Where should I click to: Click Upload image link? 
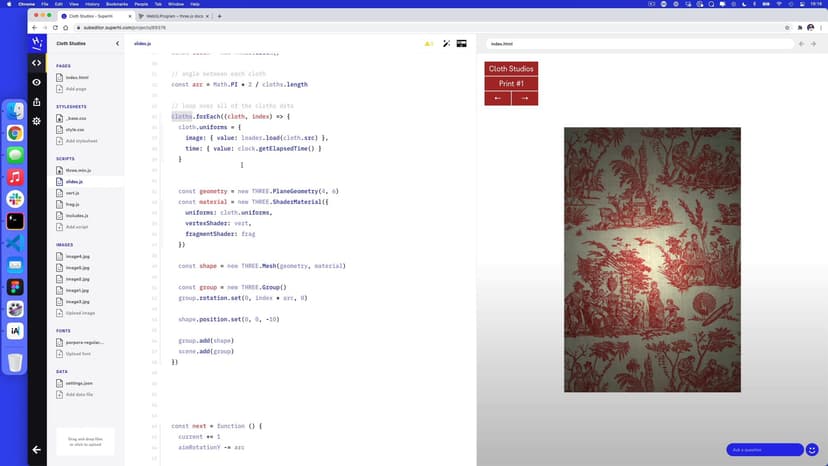tap(79, 313)
